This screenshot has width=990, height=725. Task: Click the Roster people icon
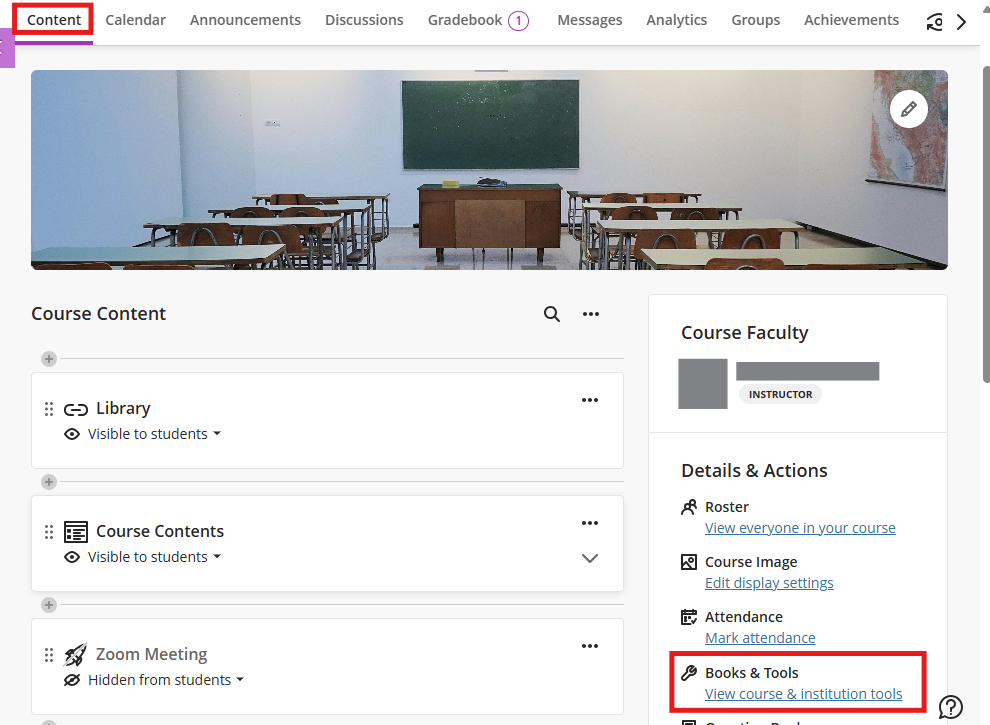689,507
